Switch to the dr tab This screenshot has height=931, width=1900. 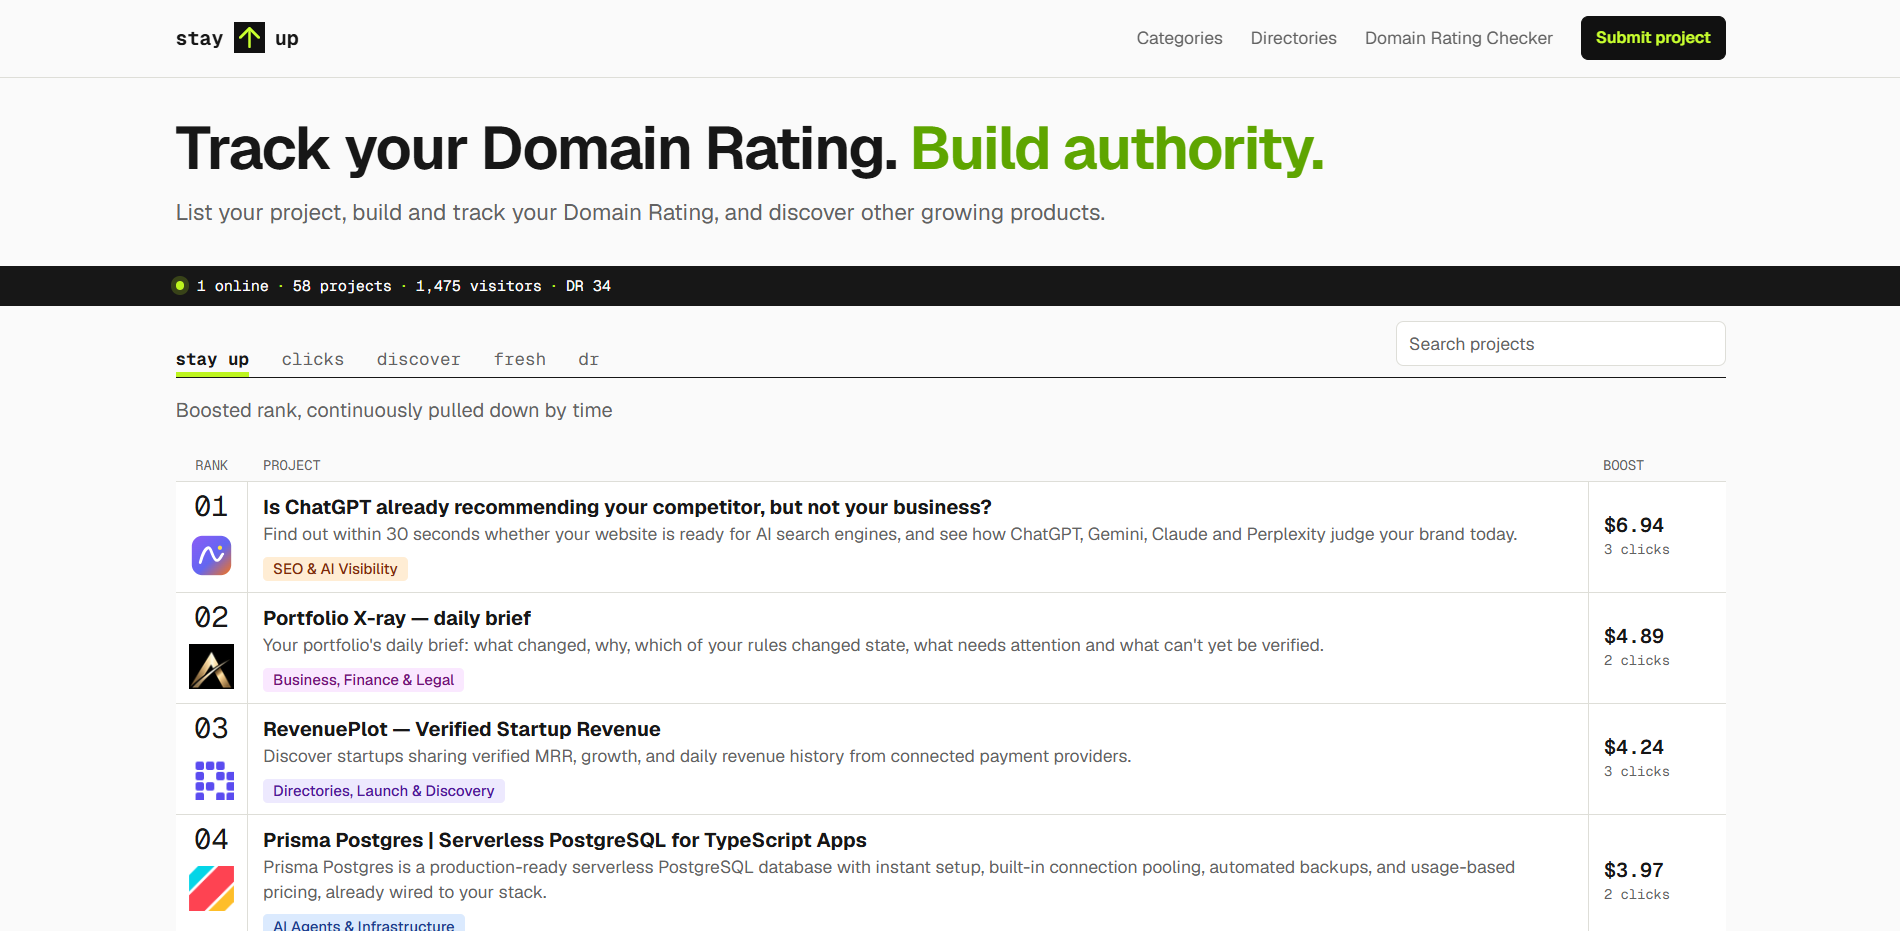pyautogui.click(x=588, y=359)
